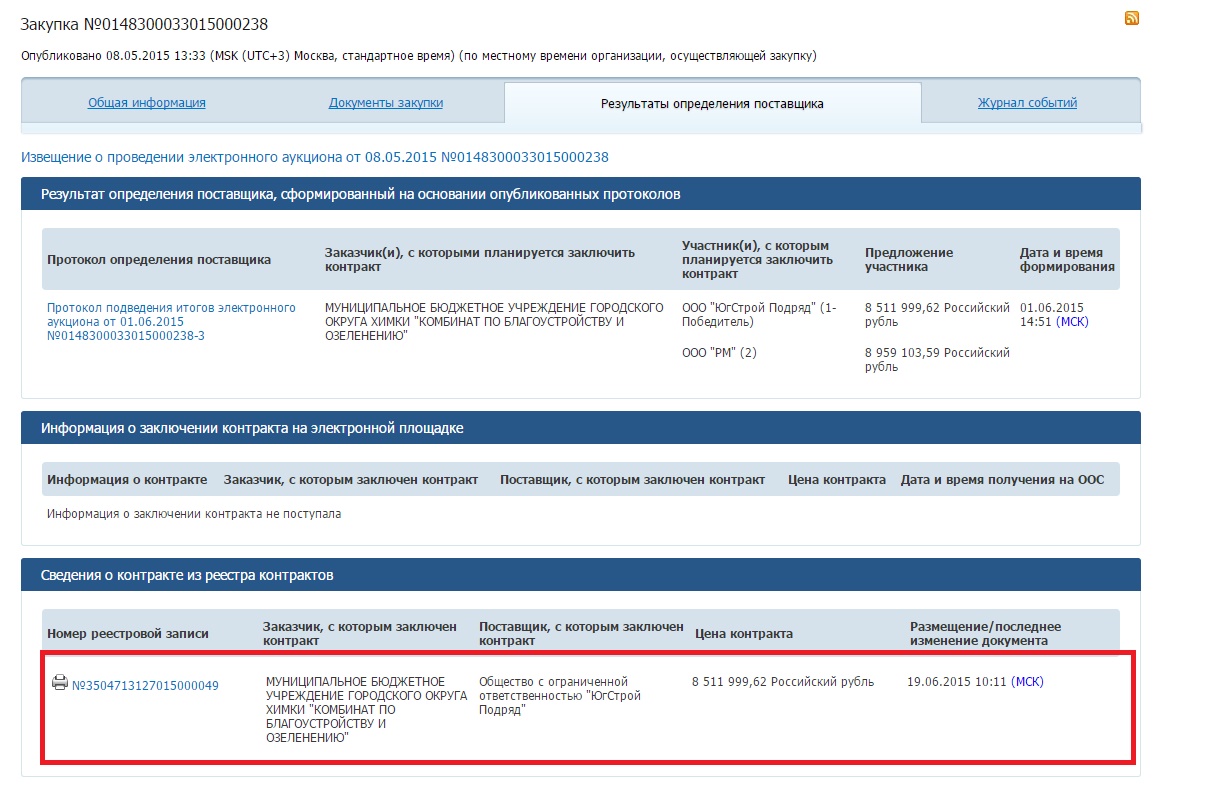Open the RSS feed icon
The image size is (1217, 809).
tap(1132, 18)
